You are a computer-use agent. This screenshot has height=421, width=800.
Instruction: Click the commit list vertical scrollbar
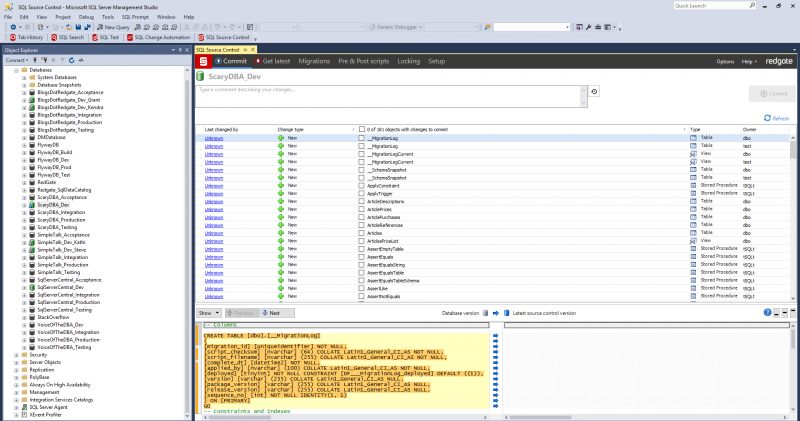(x=793, y=217)
